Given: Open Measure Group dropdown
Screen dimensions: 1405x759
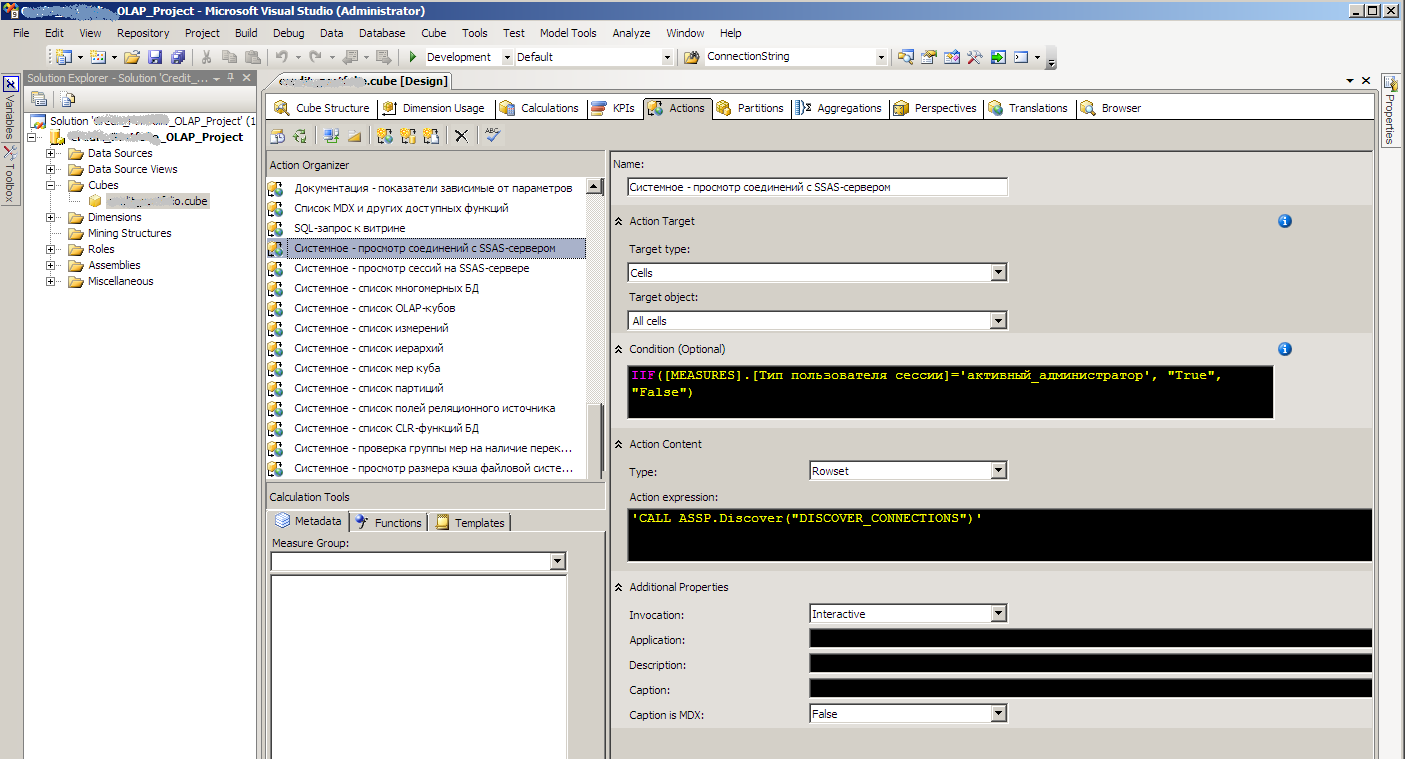Looking at the screenshot, I should 558,562.
